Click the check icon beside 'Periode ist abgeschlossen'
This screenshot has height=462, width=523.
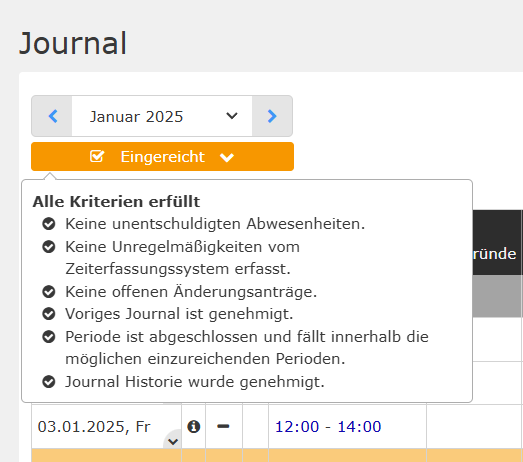[49, 337]
